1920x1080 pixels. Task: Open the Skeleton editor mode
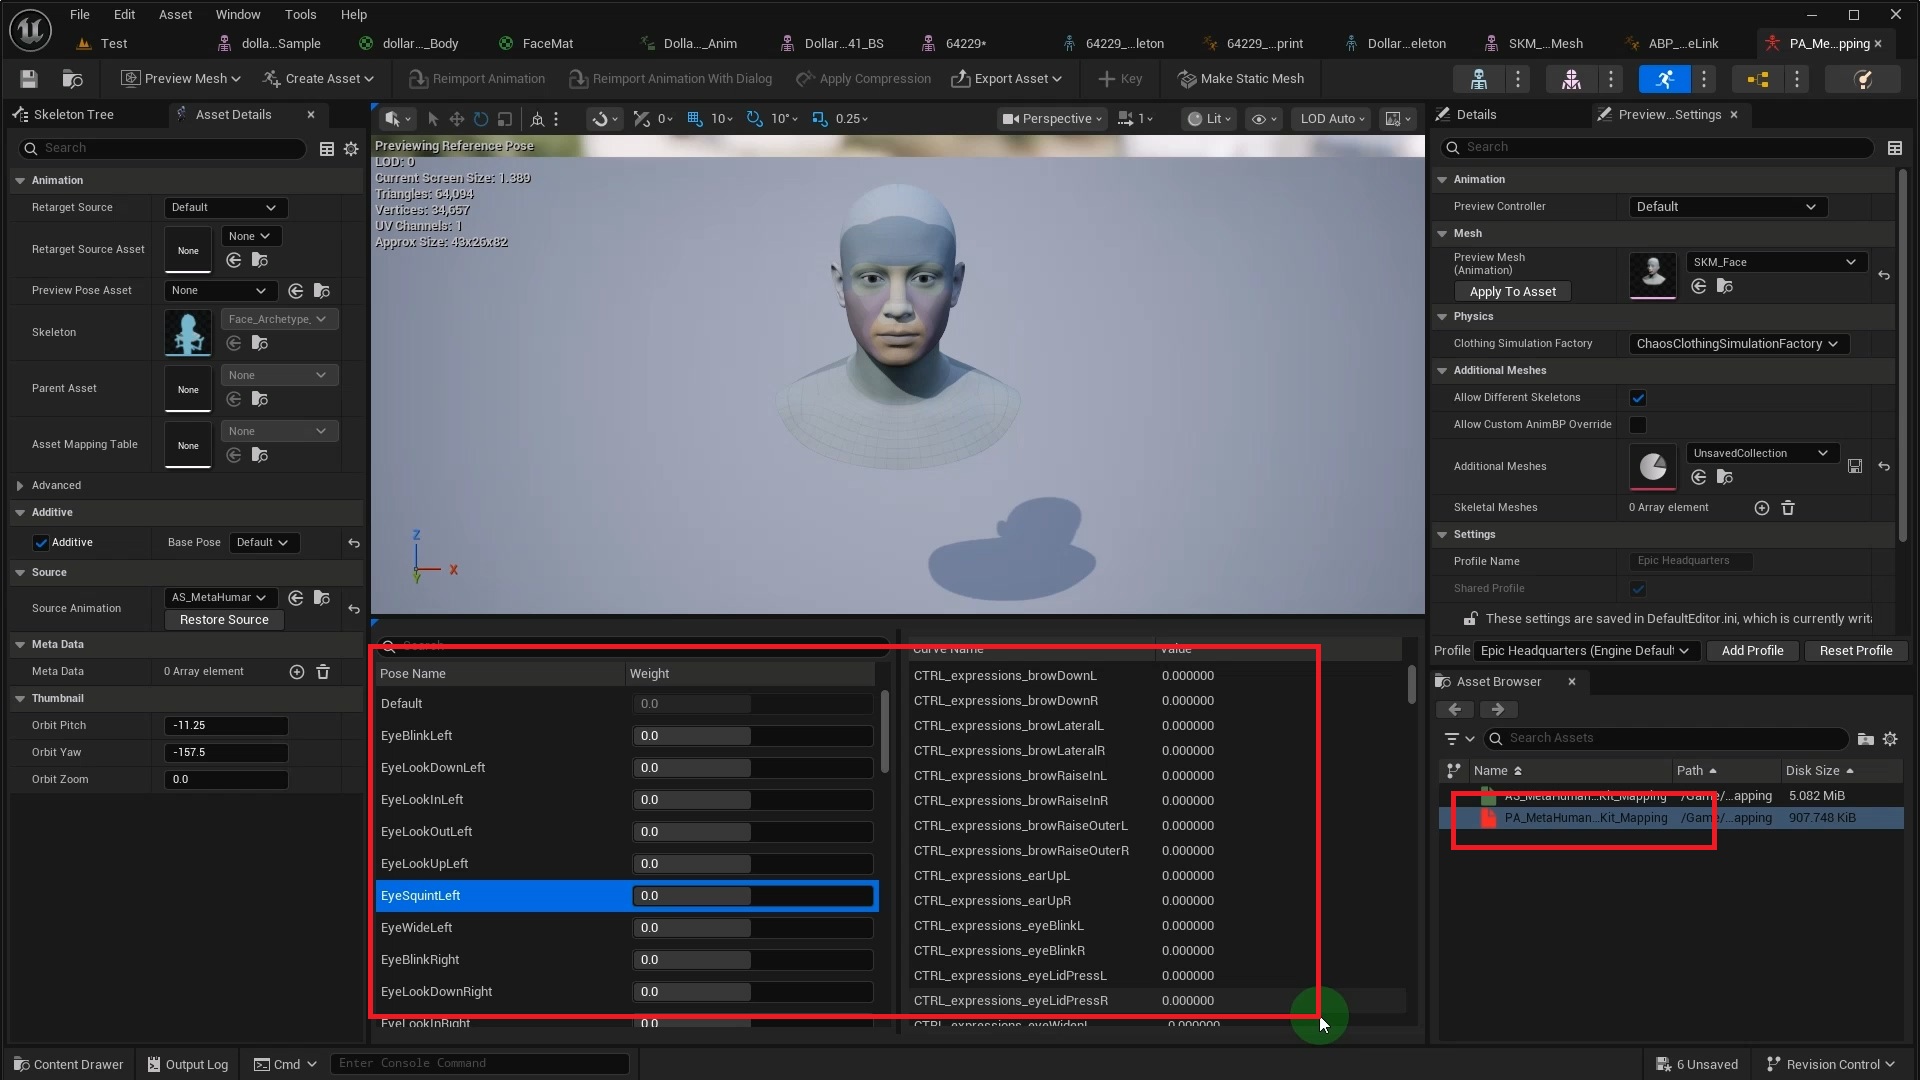click(1480, 80)
